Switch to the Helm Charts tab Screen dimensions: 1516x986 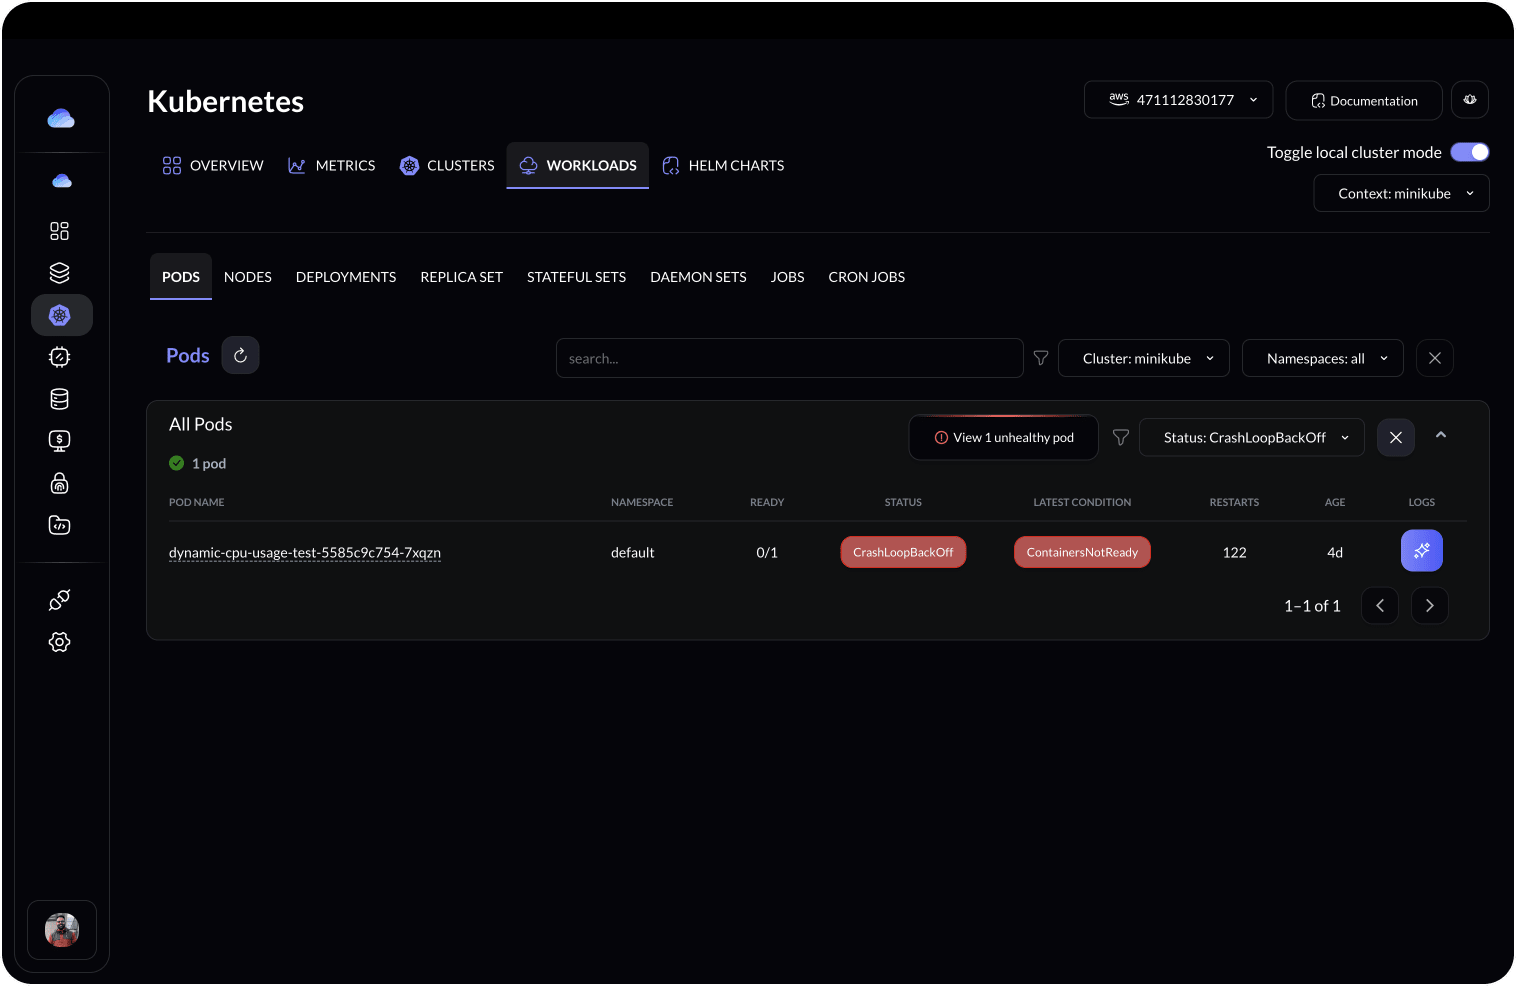point(723,165)
